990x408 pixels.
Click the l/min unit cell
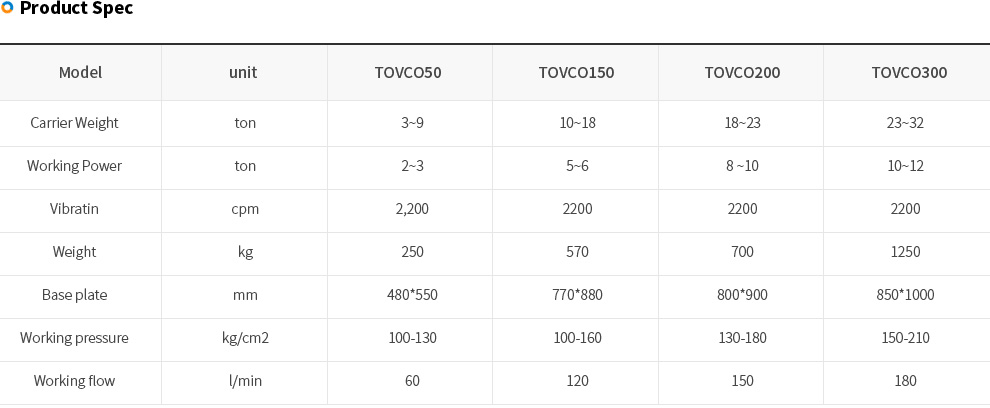coord(245,380)
